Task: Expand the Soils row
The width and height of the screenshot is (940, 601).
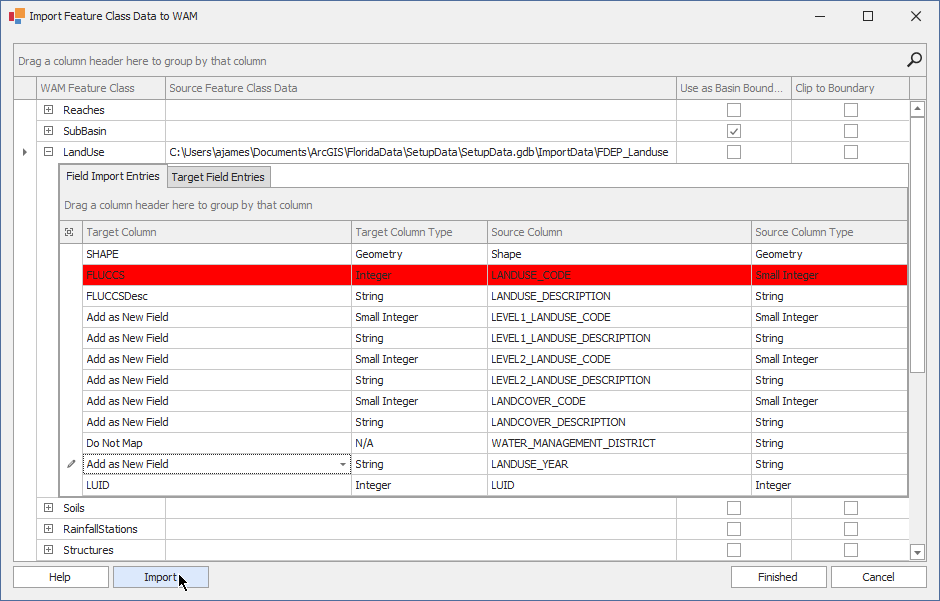Action: click(49, 508)
